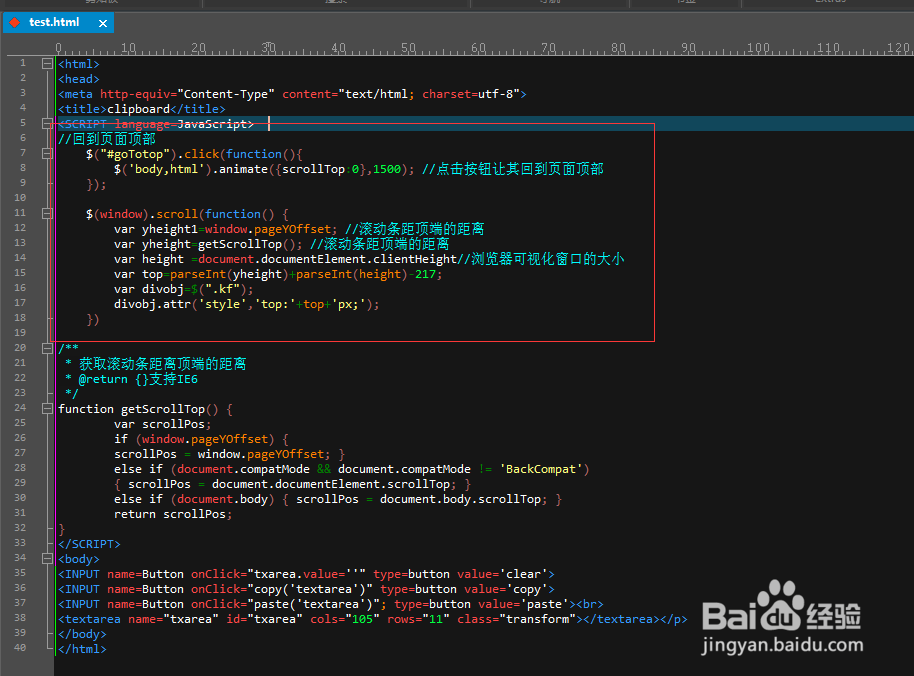Image resolution: width=914 pixels, height=676 pixels.
Task: Collapse the SCRIPT block fold on line 5
Action: coord(47,124)
